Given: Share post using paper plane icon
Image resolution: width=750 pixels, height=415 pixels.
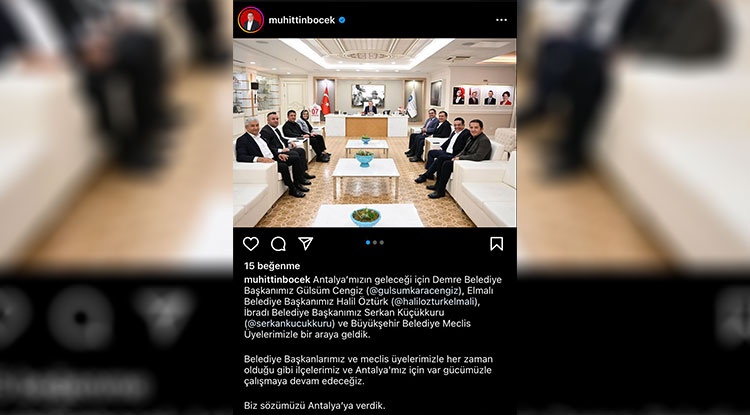Looking at the screenshot, I should (306, 243).
